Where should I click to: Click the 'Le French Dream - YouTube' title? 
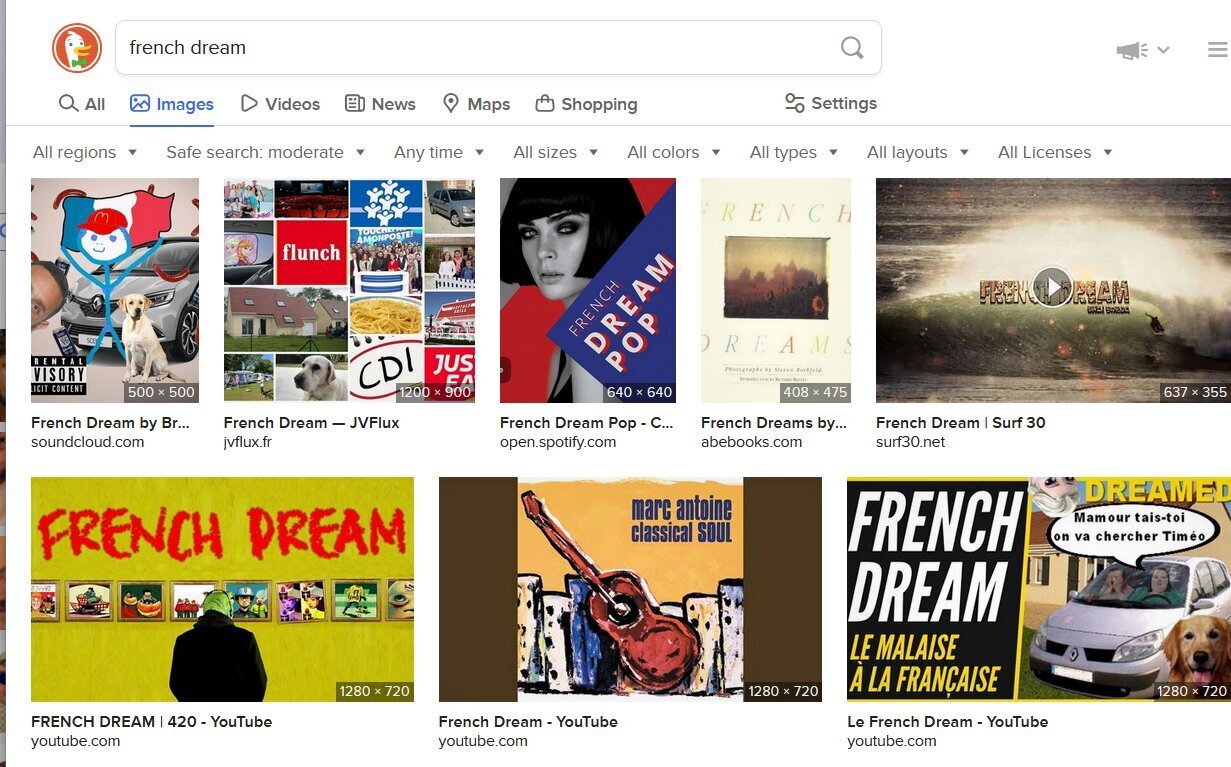coord(947,722)
